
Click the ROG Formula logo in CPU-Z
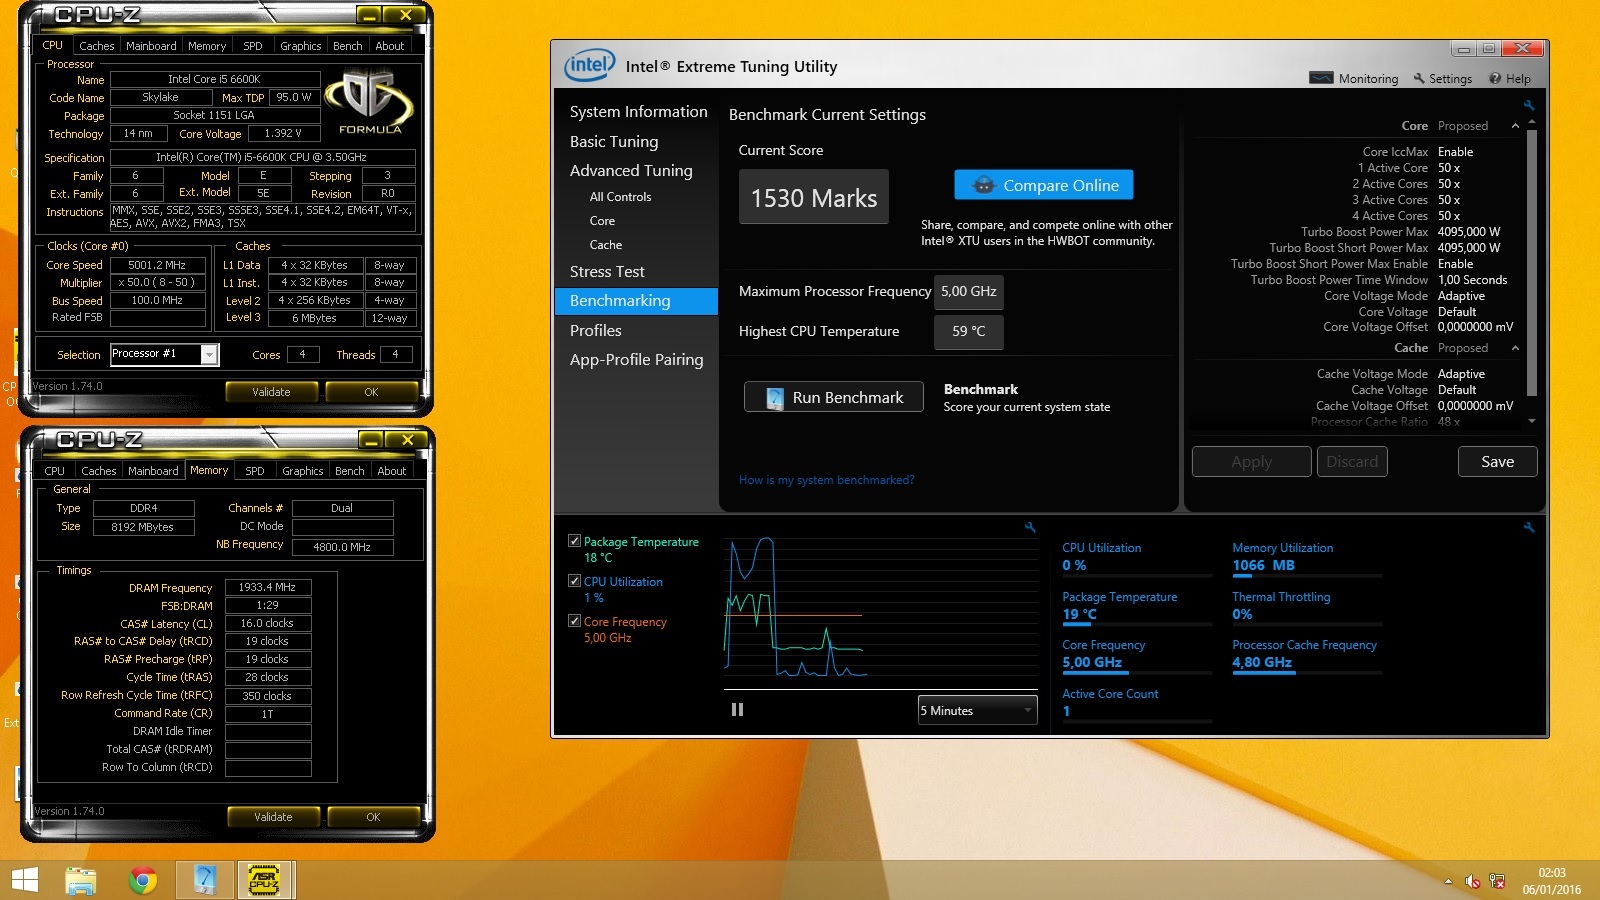370,102
